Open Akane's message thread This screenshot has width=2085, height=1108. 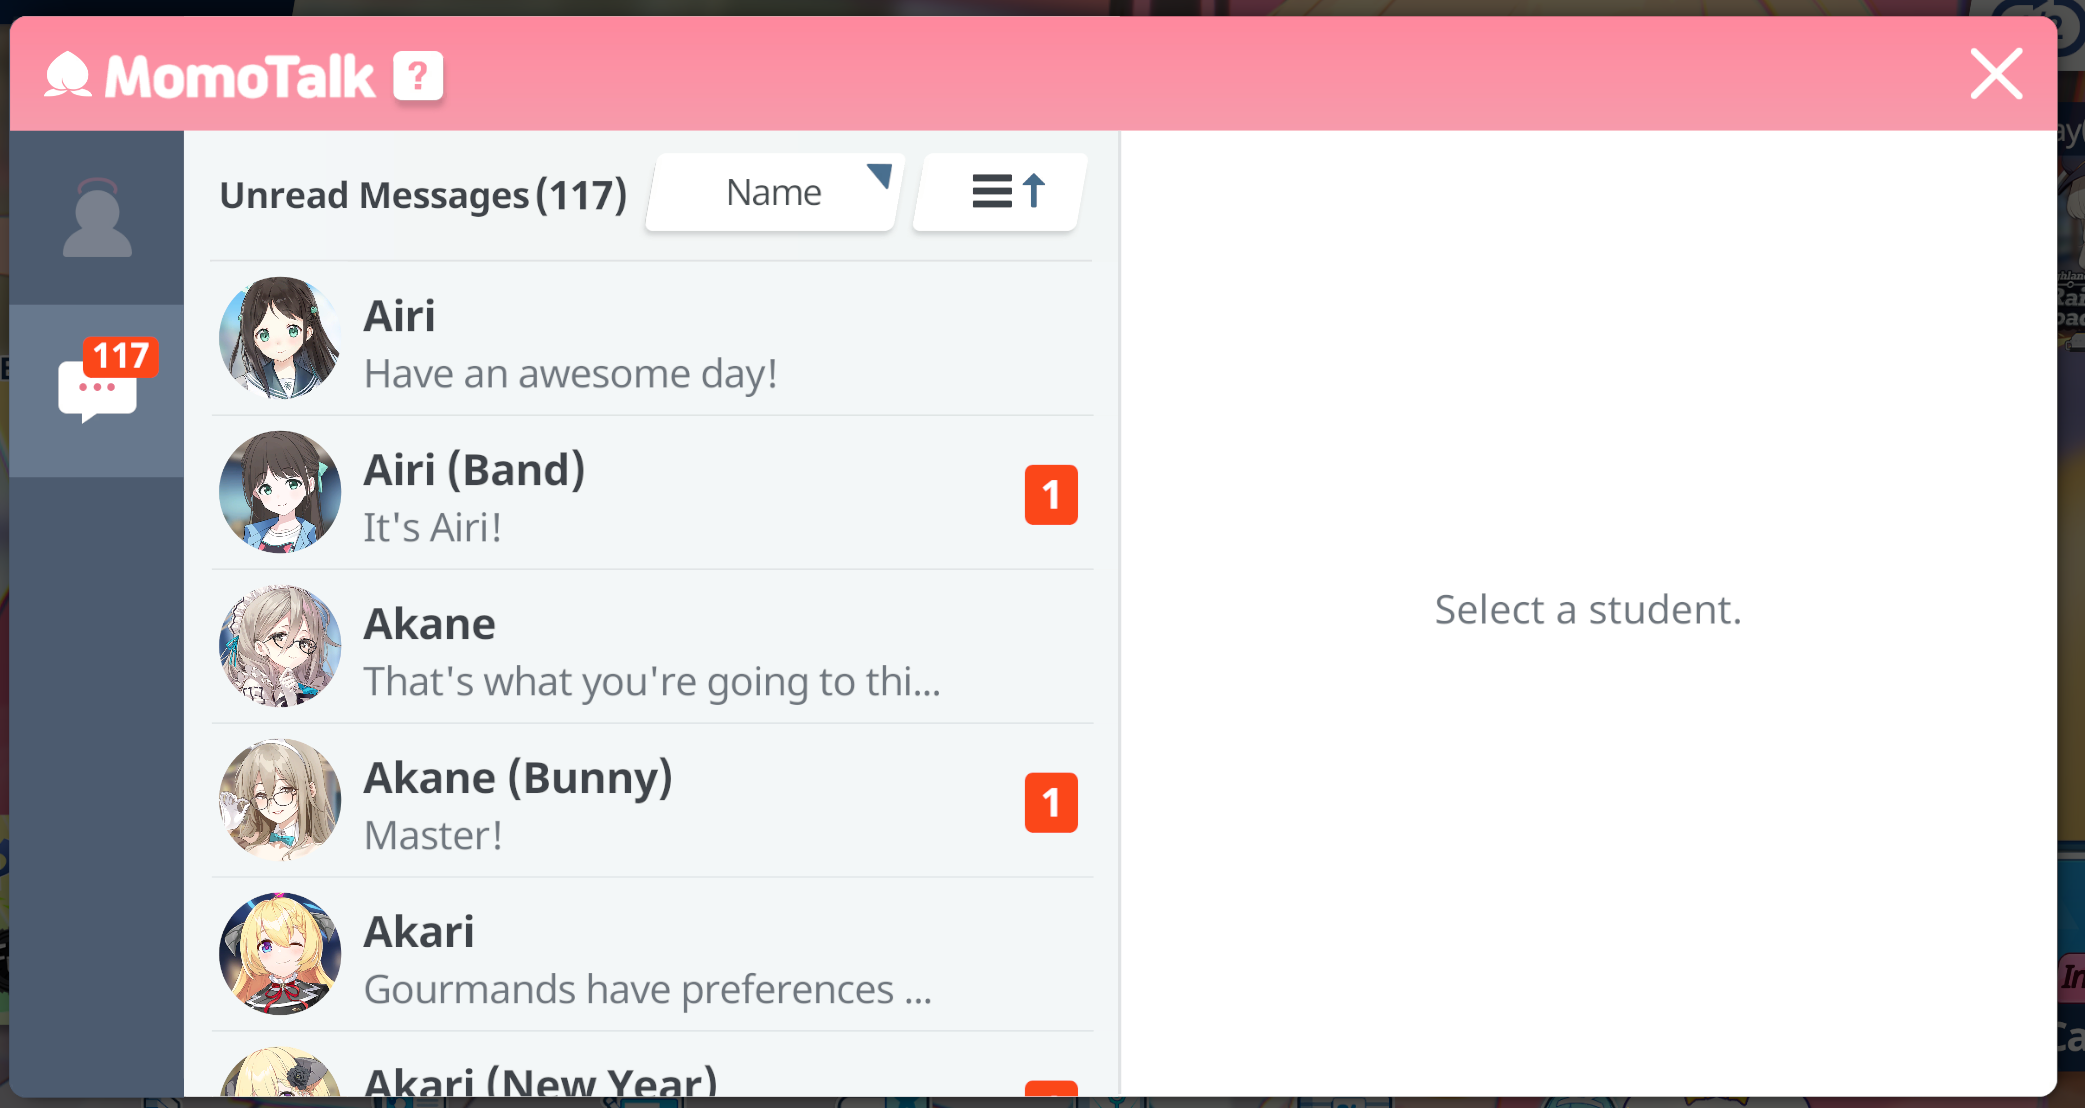650,648
